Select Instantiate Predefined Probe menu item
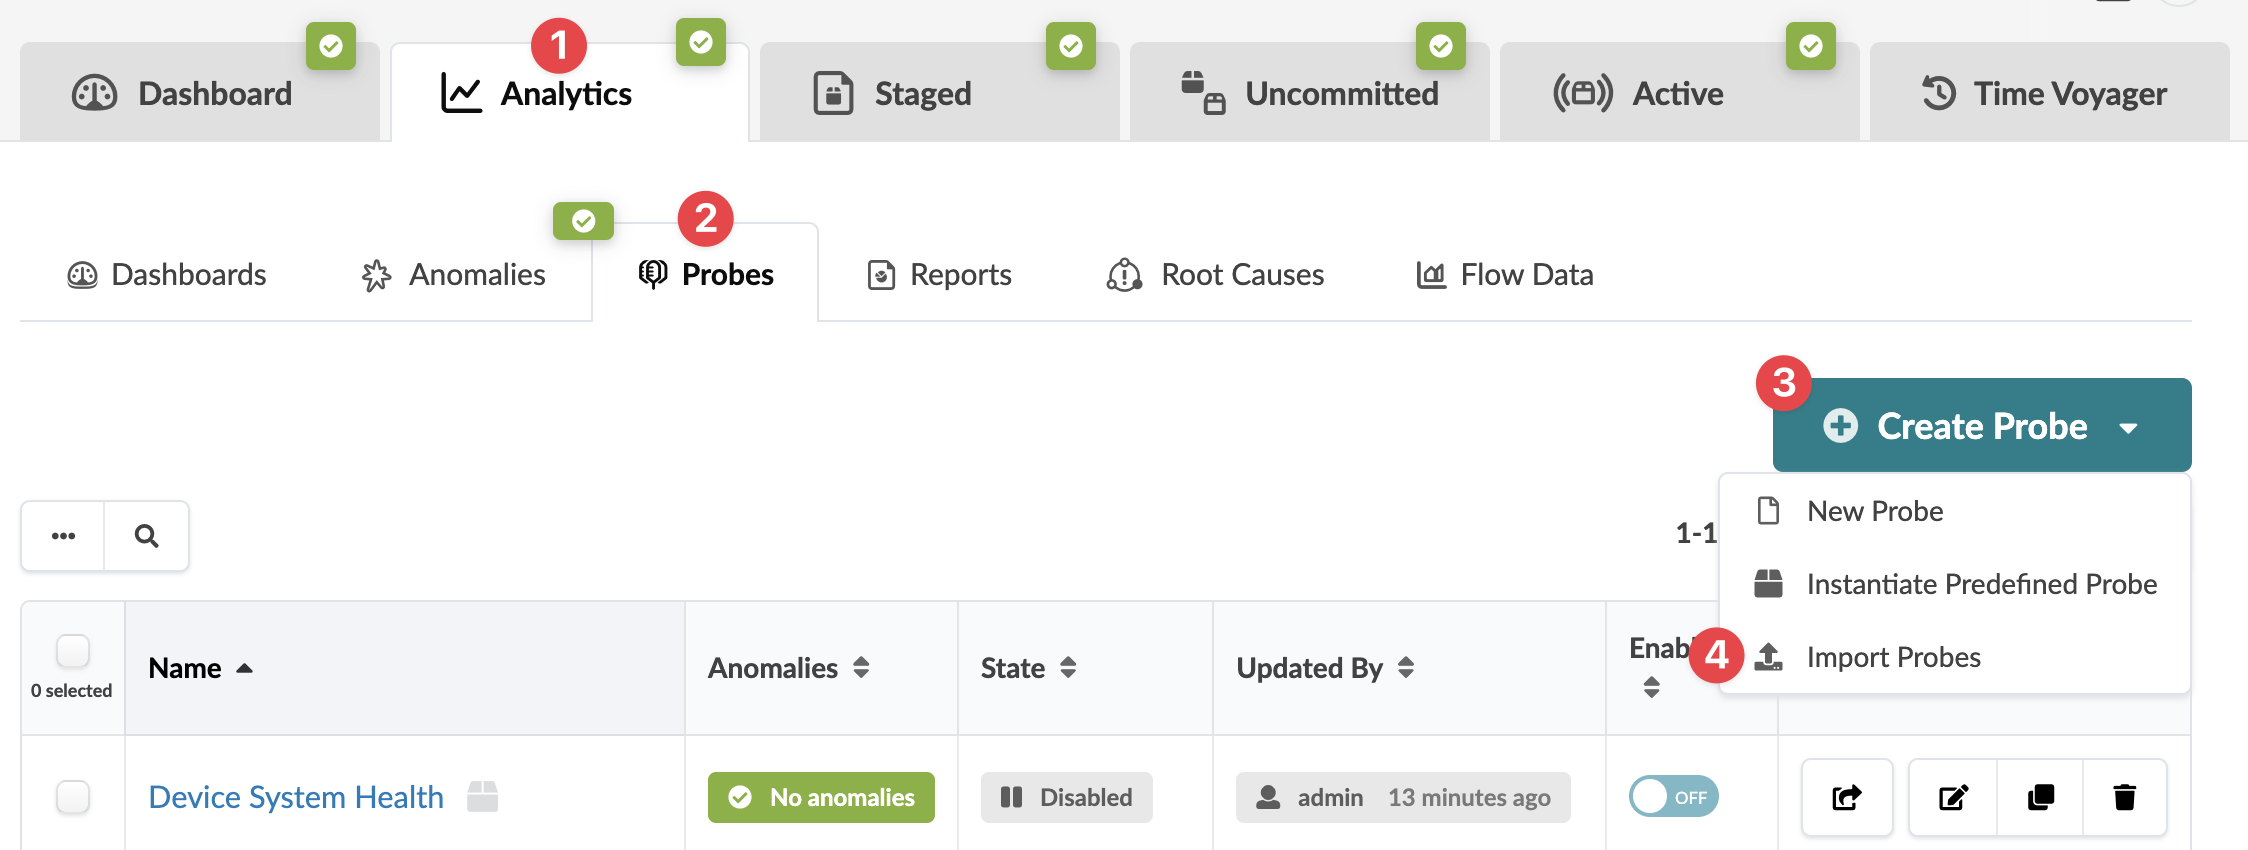2248x850 pixels. tap(1981, 584)
